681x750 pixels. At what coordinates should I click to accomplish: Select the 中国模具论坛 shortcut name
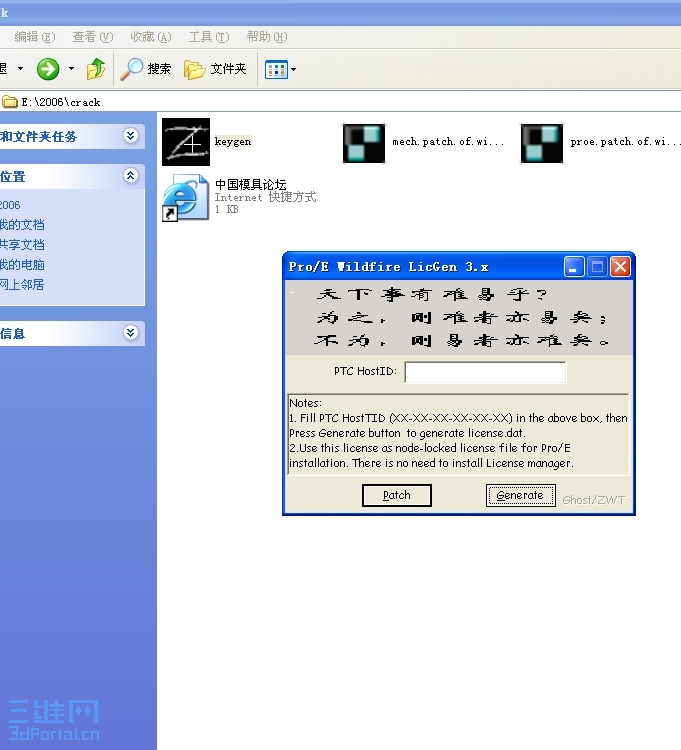point(251,184)
